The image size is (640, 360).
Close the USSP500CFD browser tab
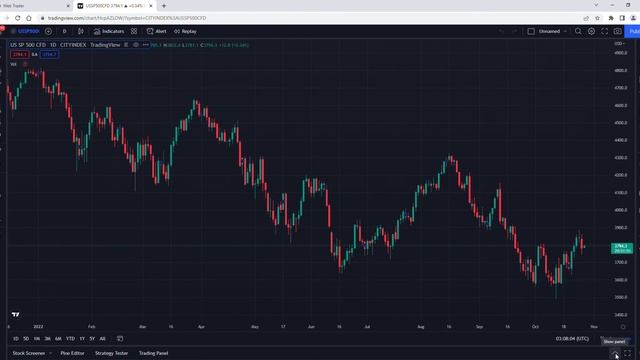151,6
